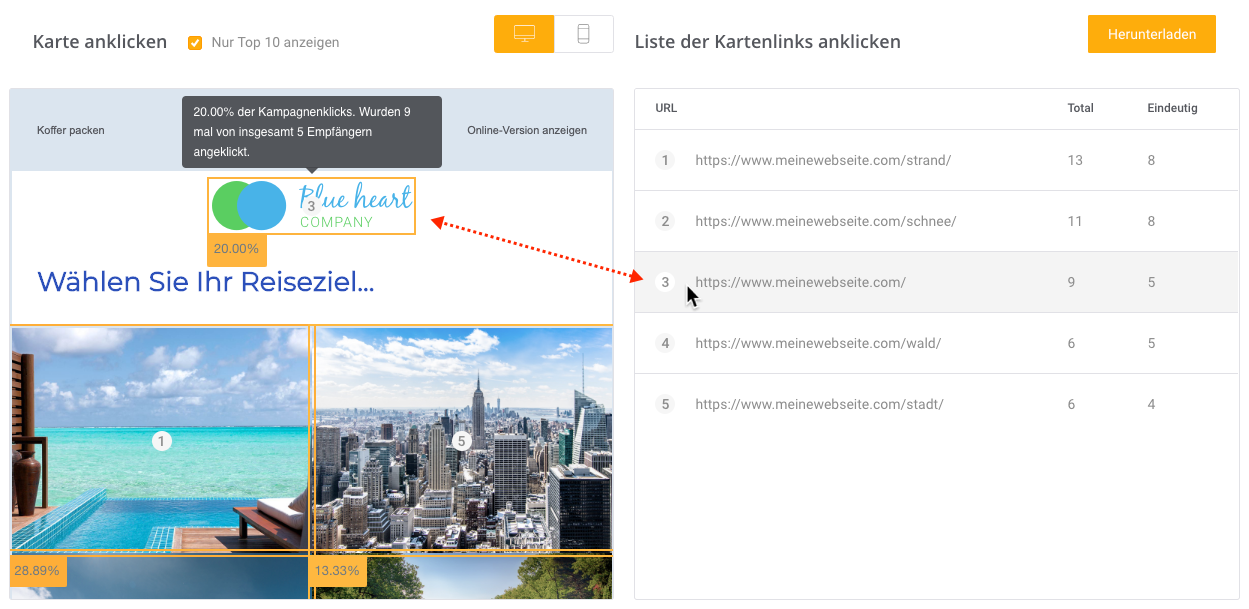Uncheck Nur Top 10 anzeigen checkbox
The height and width of the screenshot is (609, 1249).
click(x=195, y=42)
